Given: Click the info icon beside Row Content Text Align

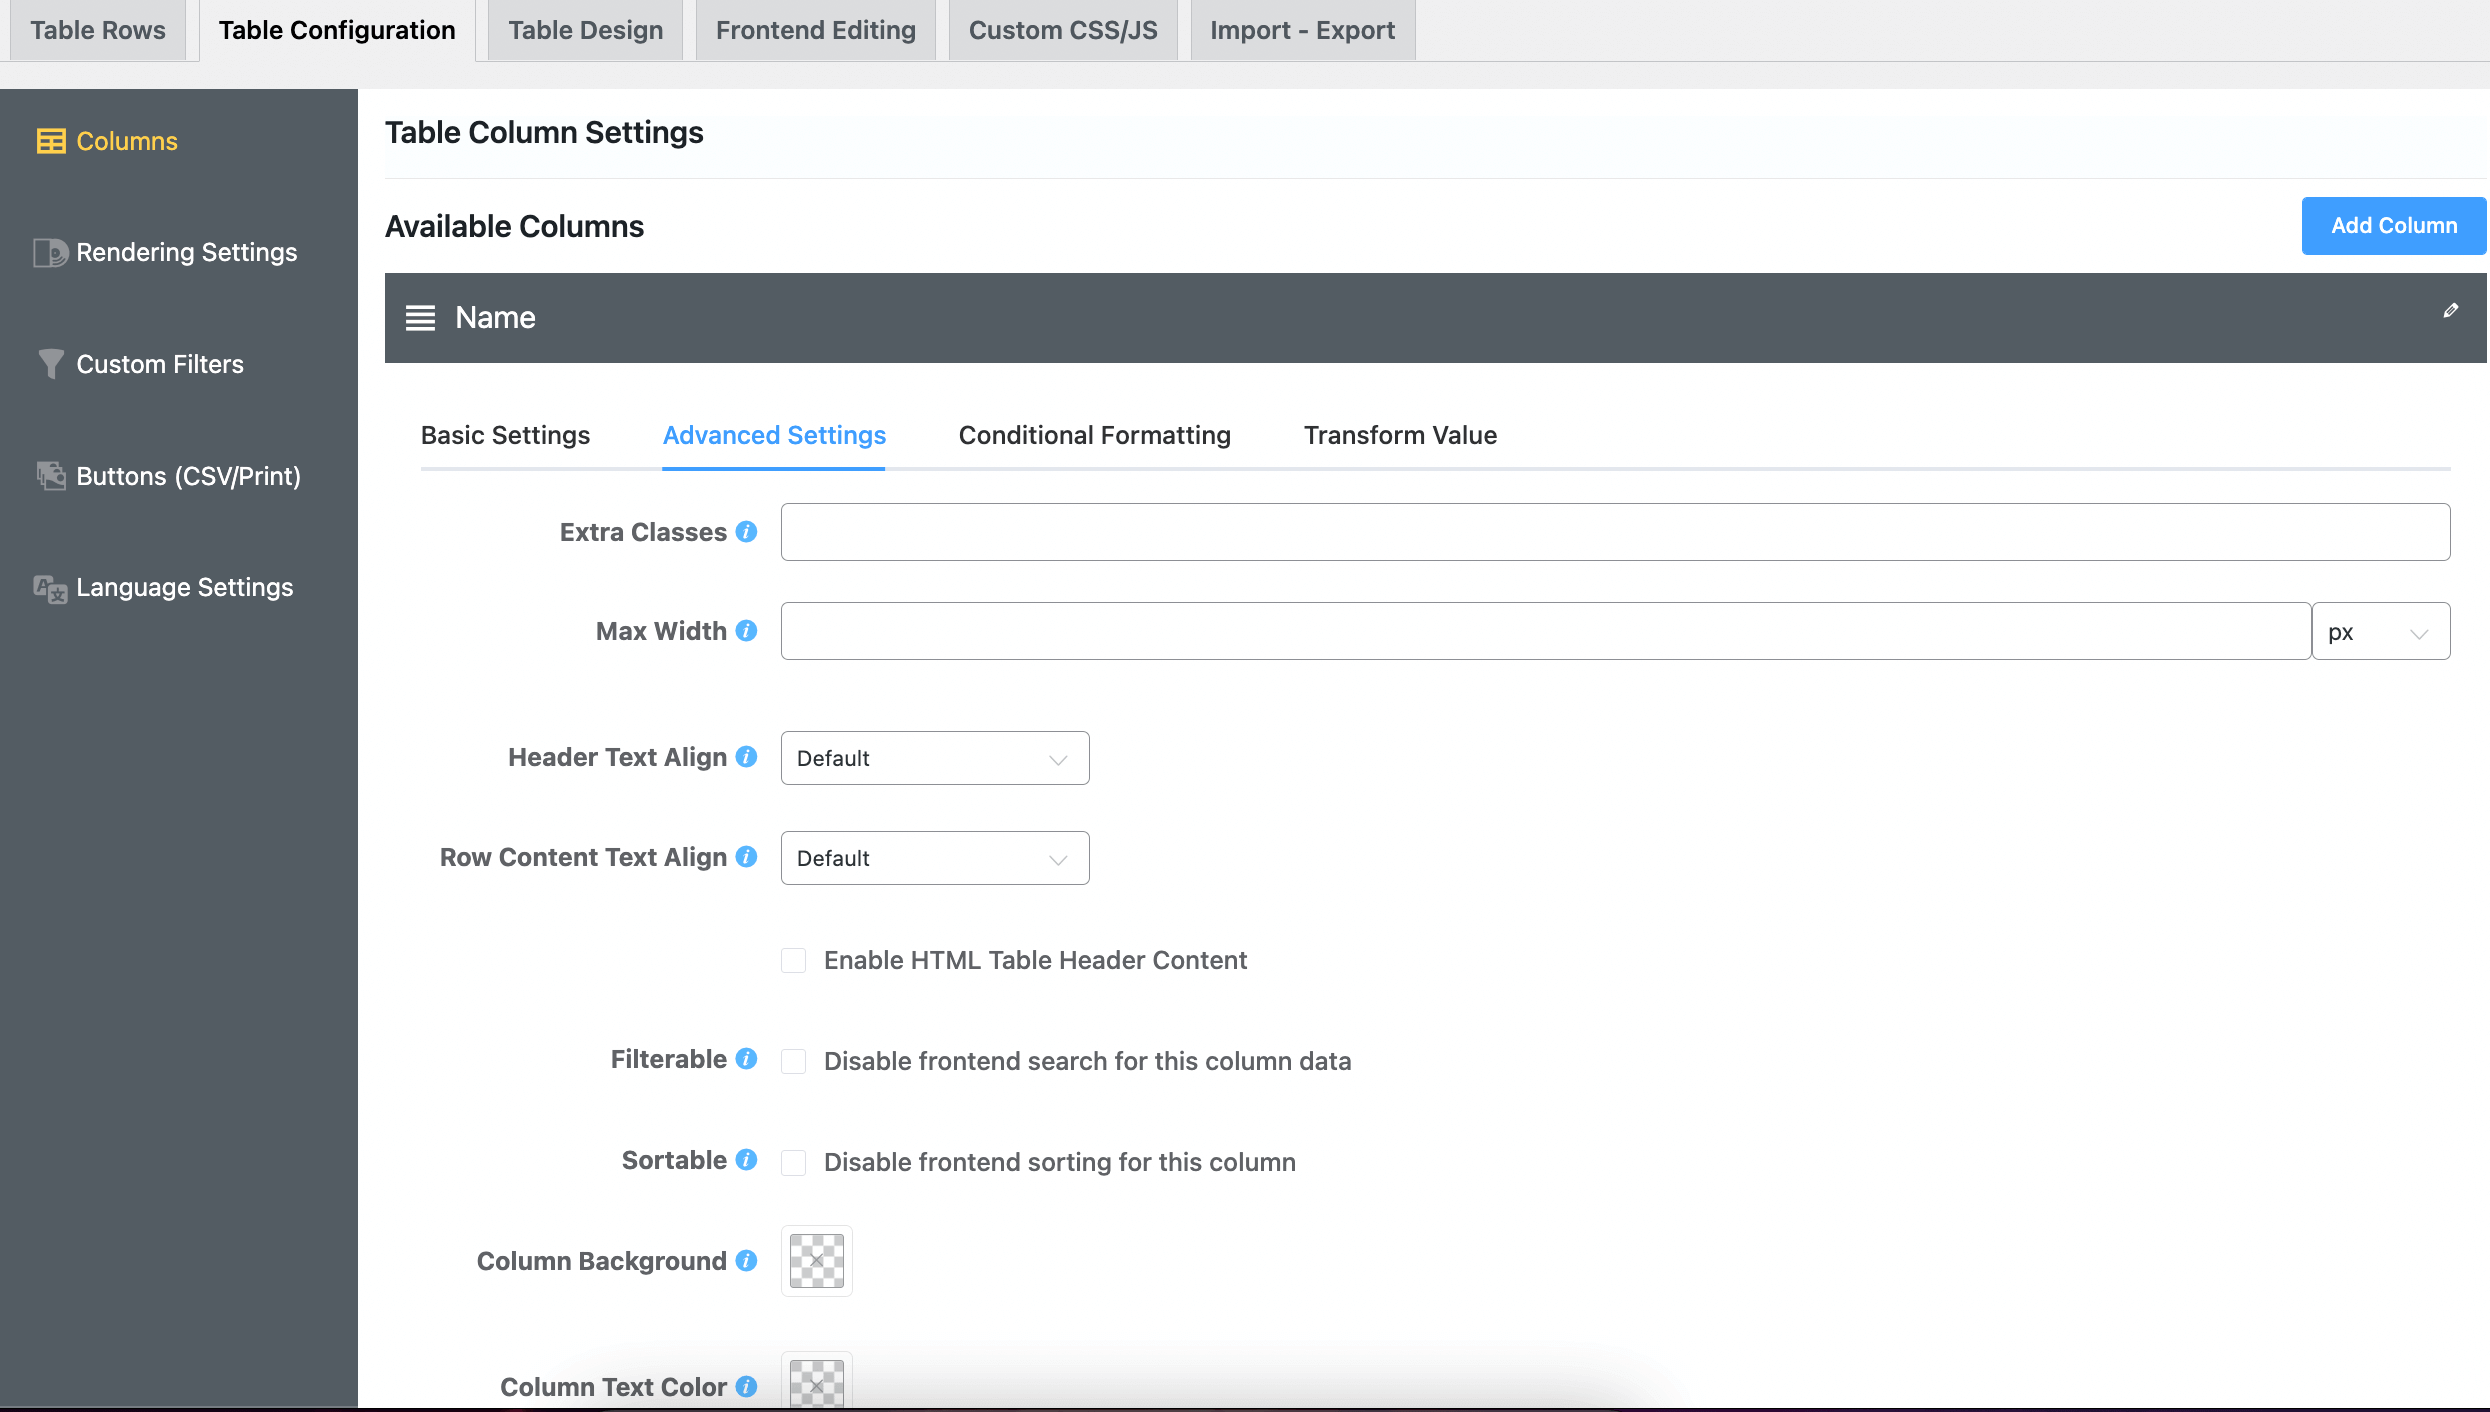Looking at the screenshot, I should (x=746, y=857).
